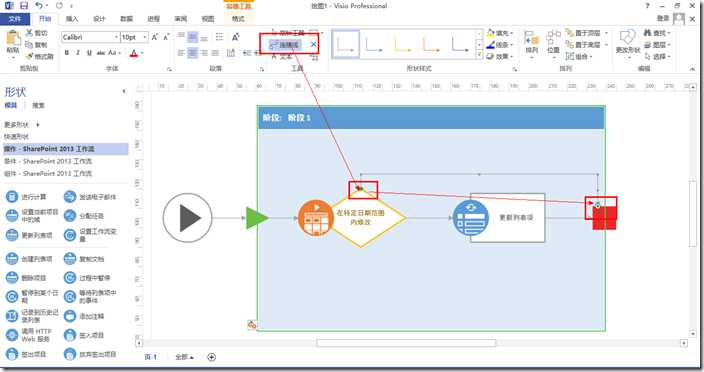Click the Format Painter brush icon

29,56
